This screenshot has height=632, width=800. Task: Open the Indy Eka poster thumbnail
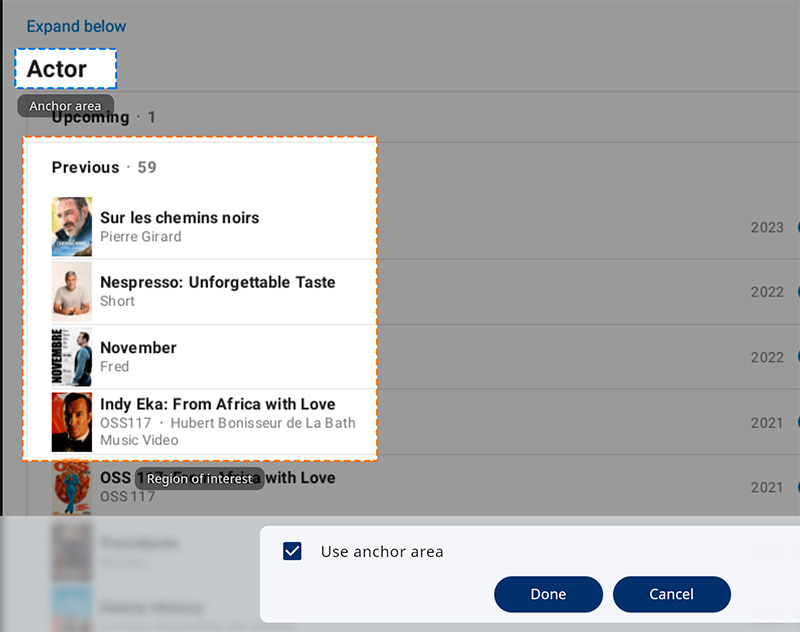(x=72, y=422)
